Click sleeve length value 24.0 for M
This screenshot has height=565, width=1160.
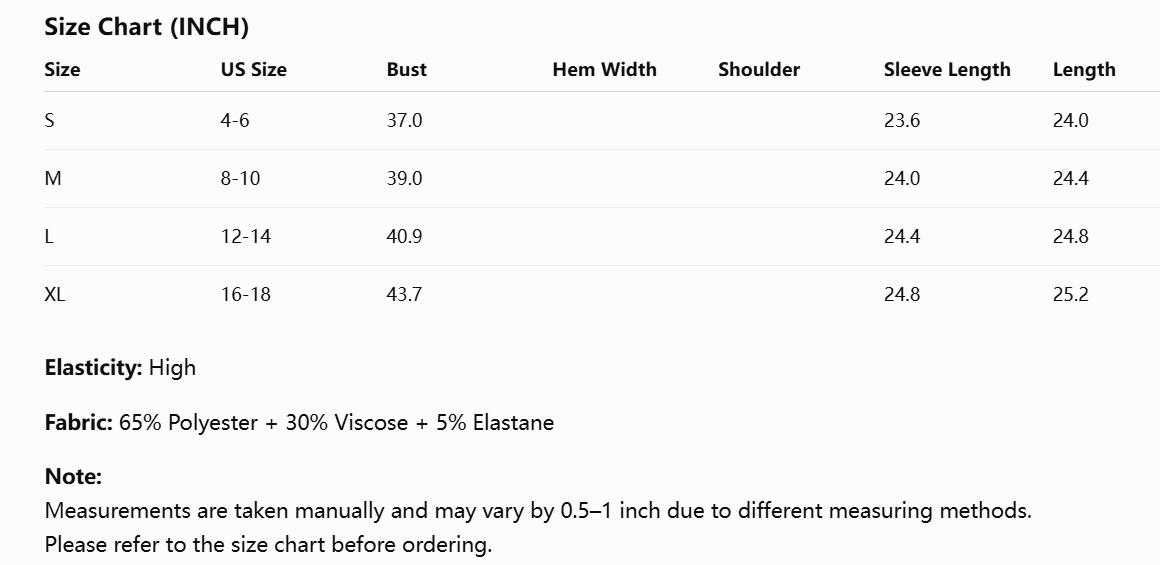pos(902,178)
